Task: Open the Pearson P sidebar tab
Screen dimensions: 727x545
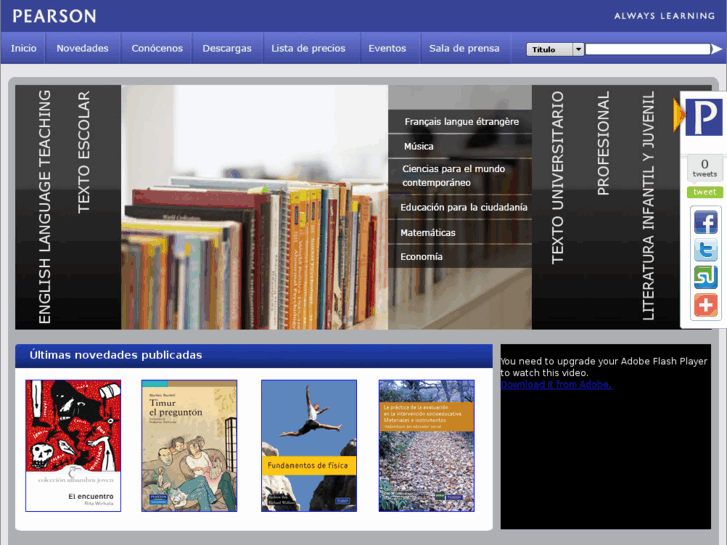Action: tap(703, 117)
